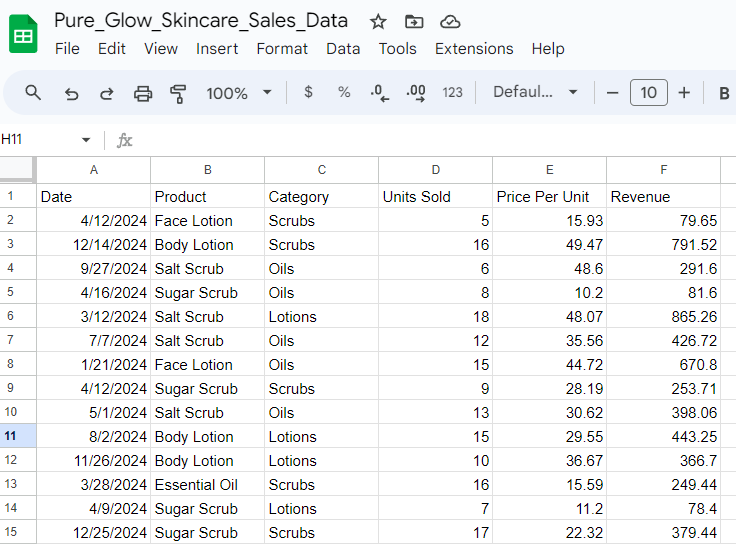Select revenue cell 865.26

point(664,316)
